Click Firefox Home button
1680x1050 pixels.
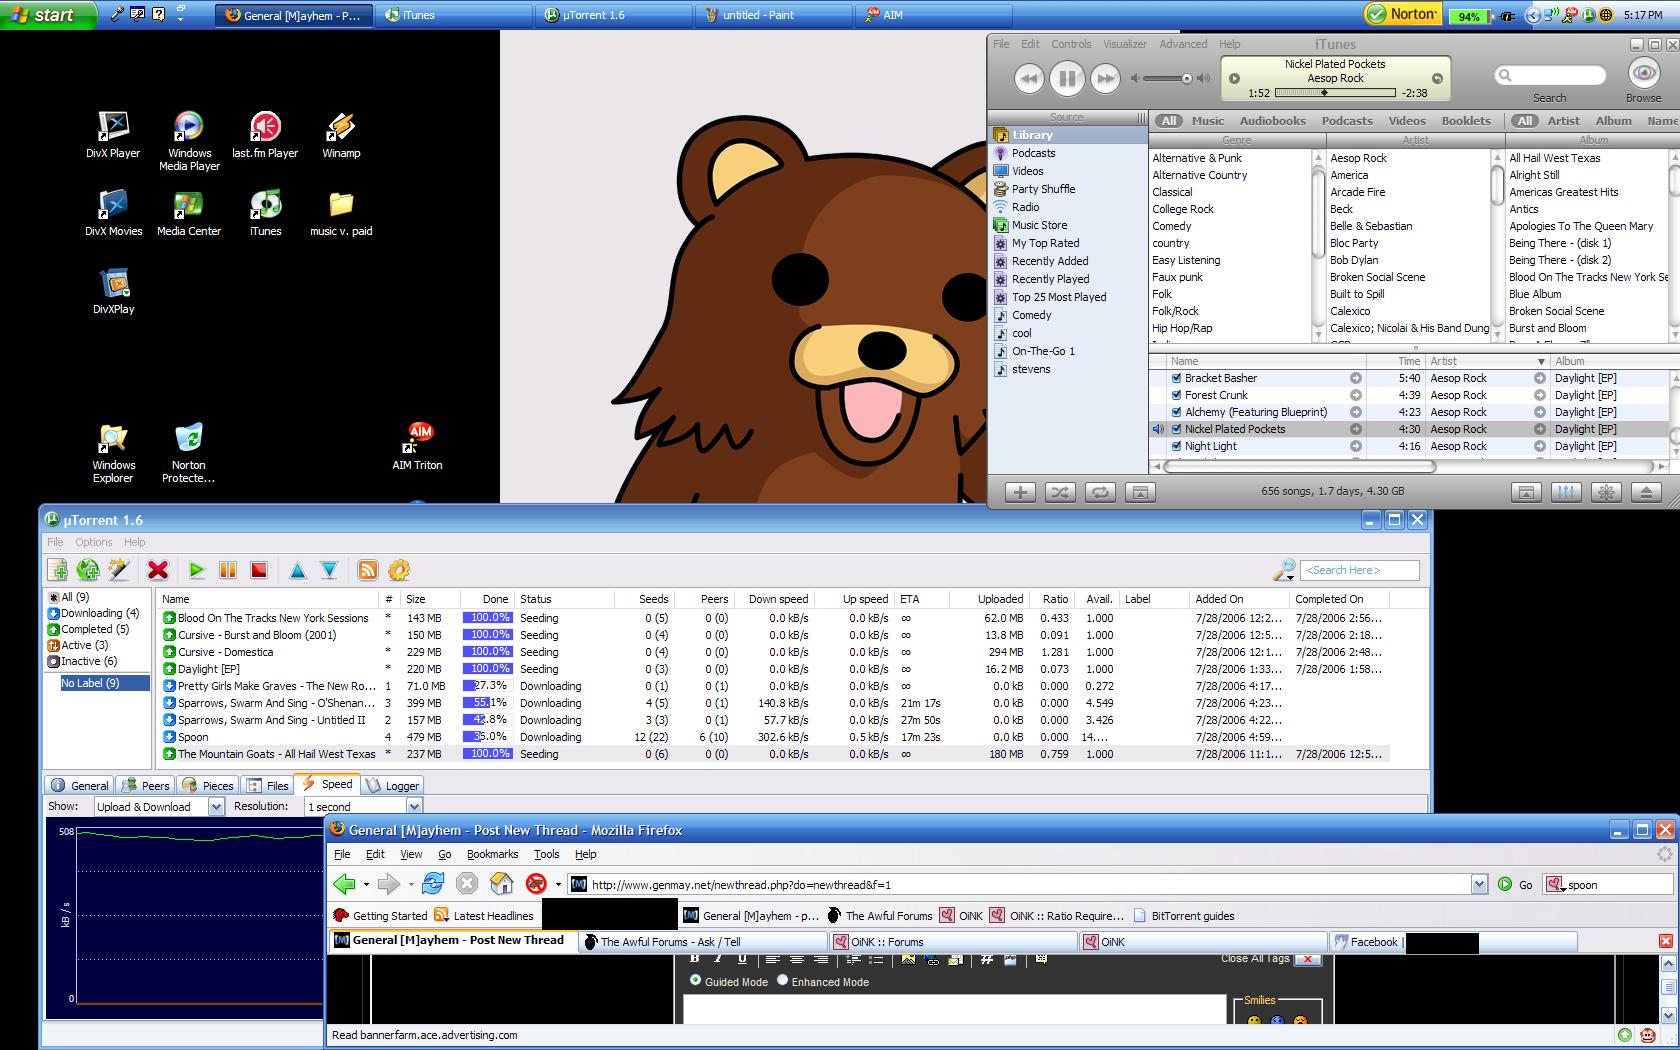click(502, 884)
